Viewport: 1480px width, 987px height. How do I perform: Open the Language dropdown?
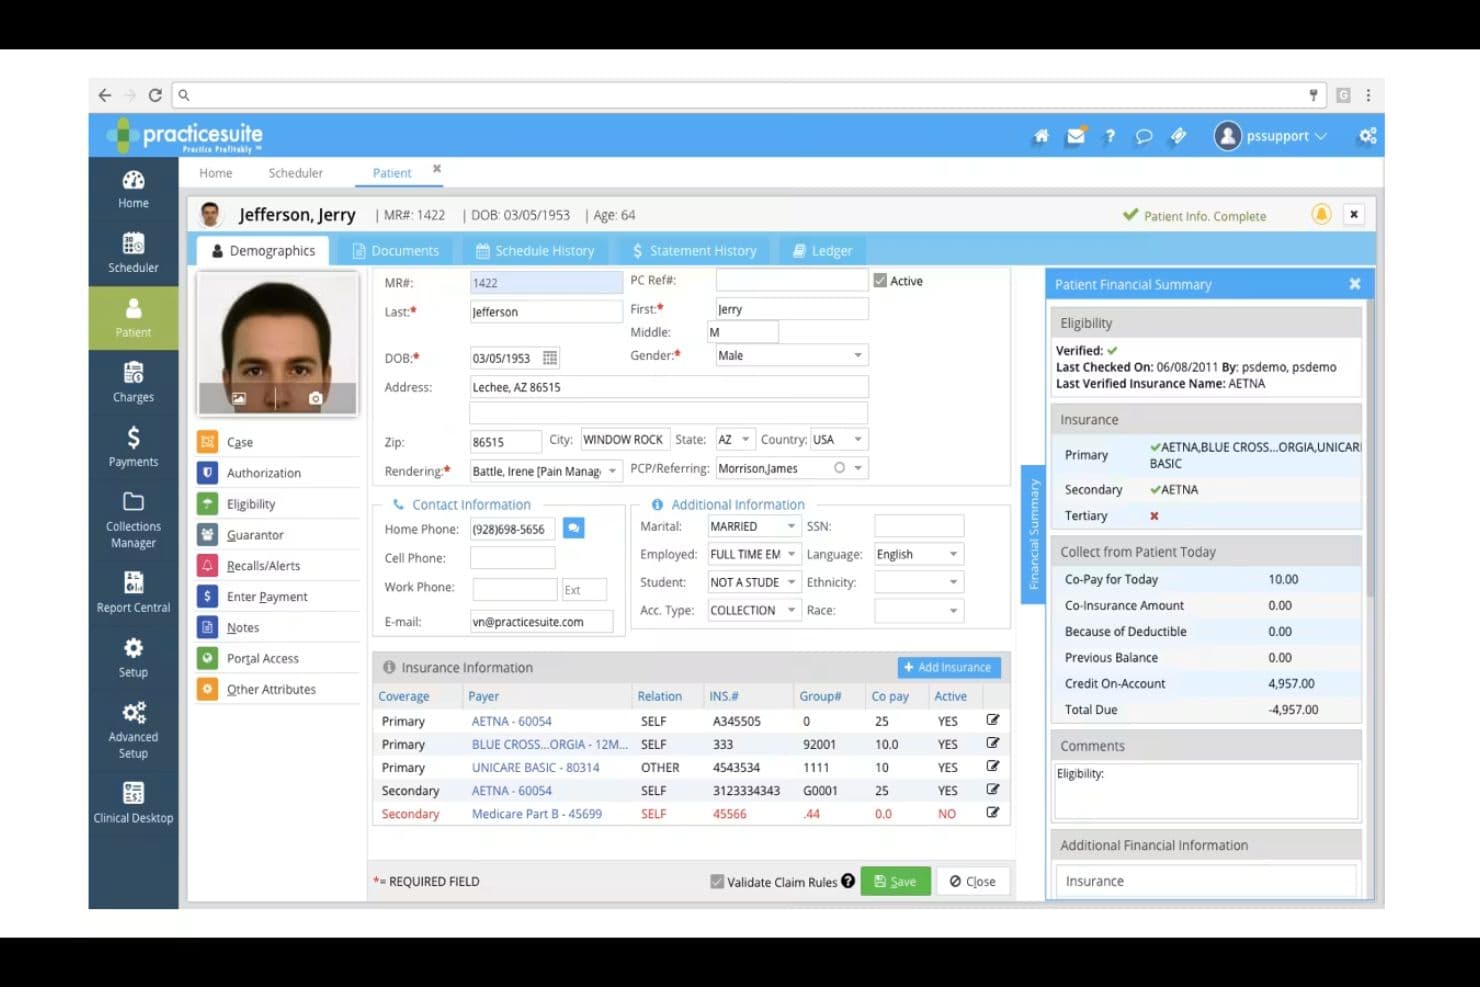(919, 554)
